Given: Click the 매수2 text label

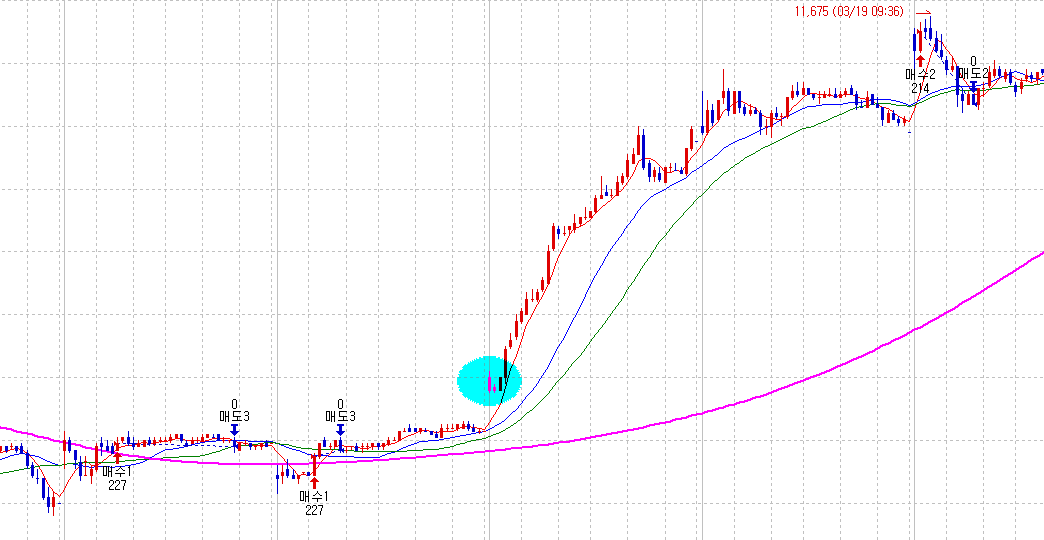Looking at the screenshot, I should 920,74.
